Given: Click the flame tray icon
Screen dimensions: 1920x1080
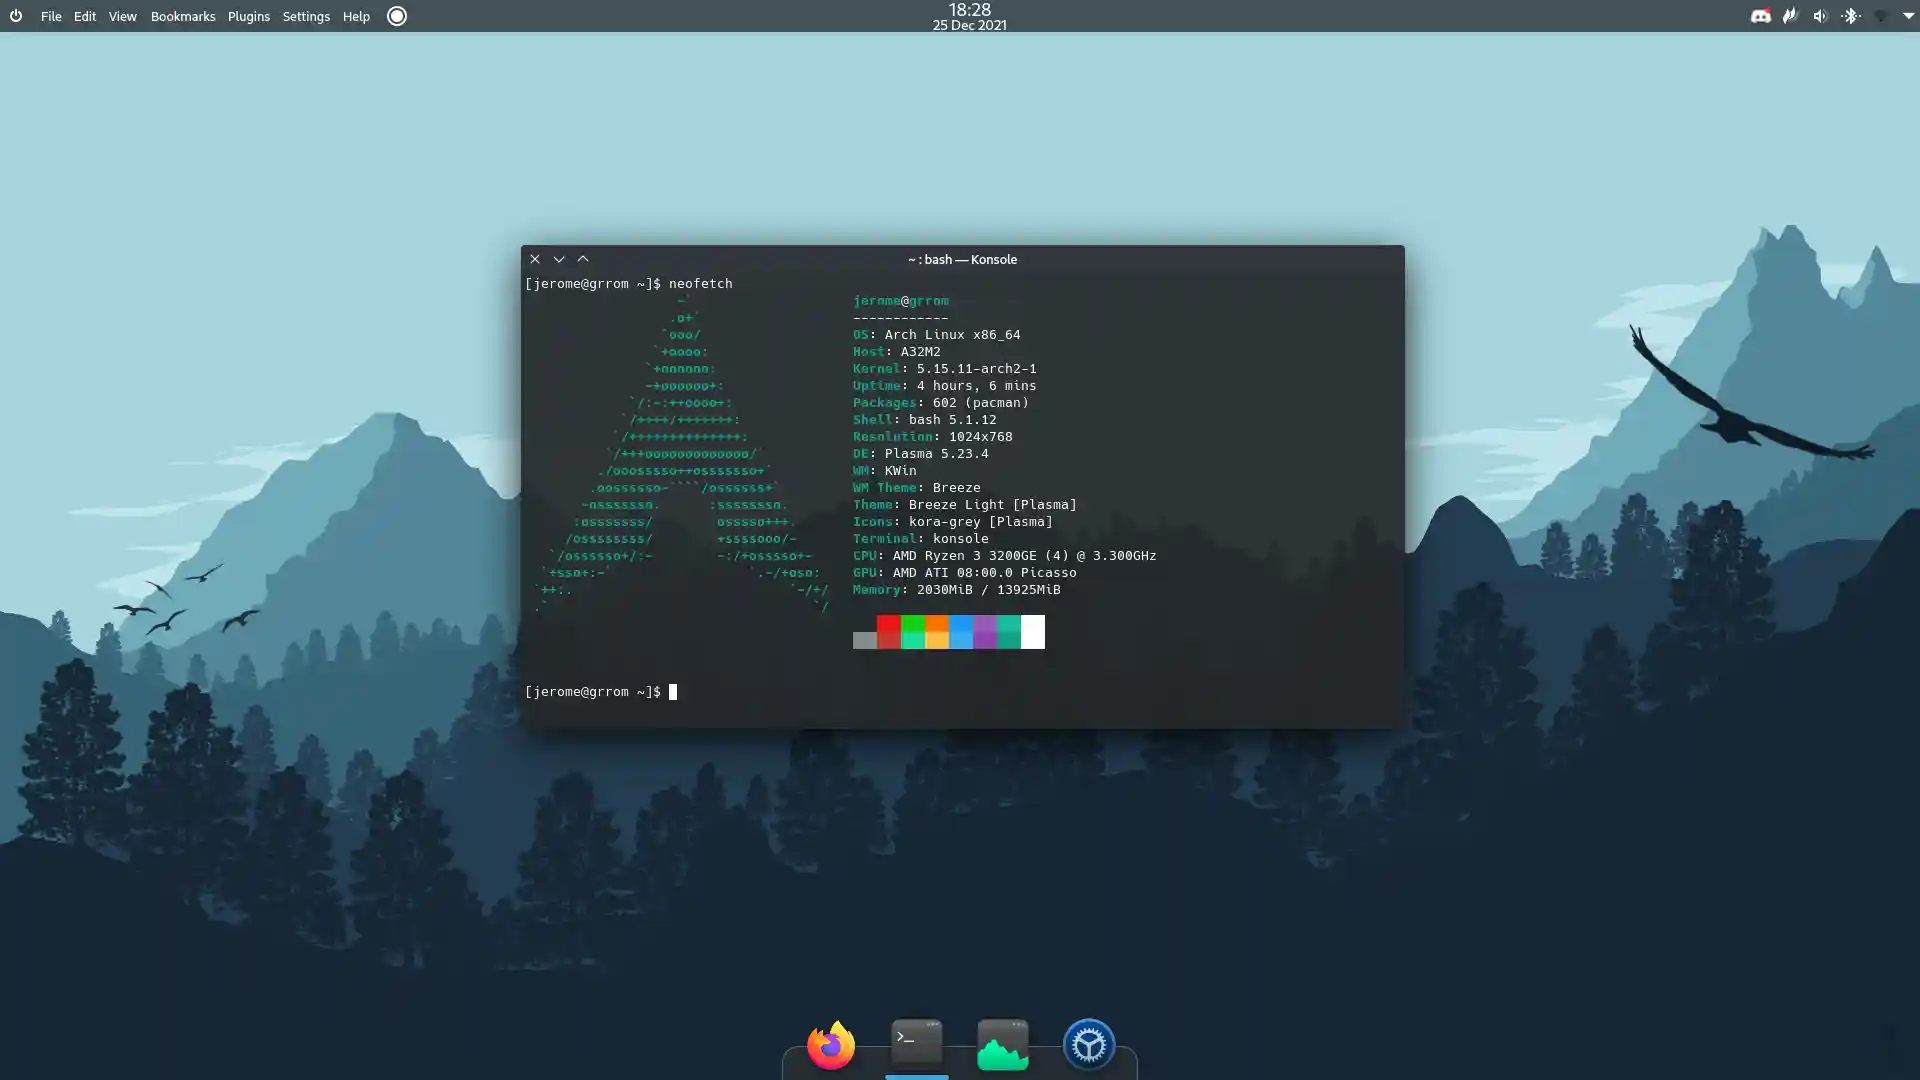Looking at the screenshot, I should coord(1790,16).
